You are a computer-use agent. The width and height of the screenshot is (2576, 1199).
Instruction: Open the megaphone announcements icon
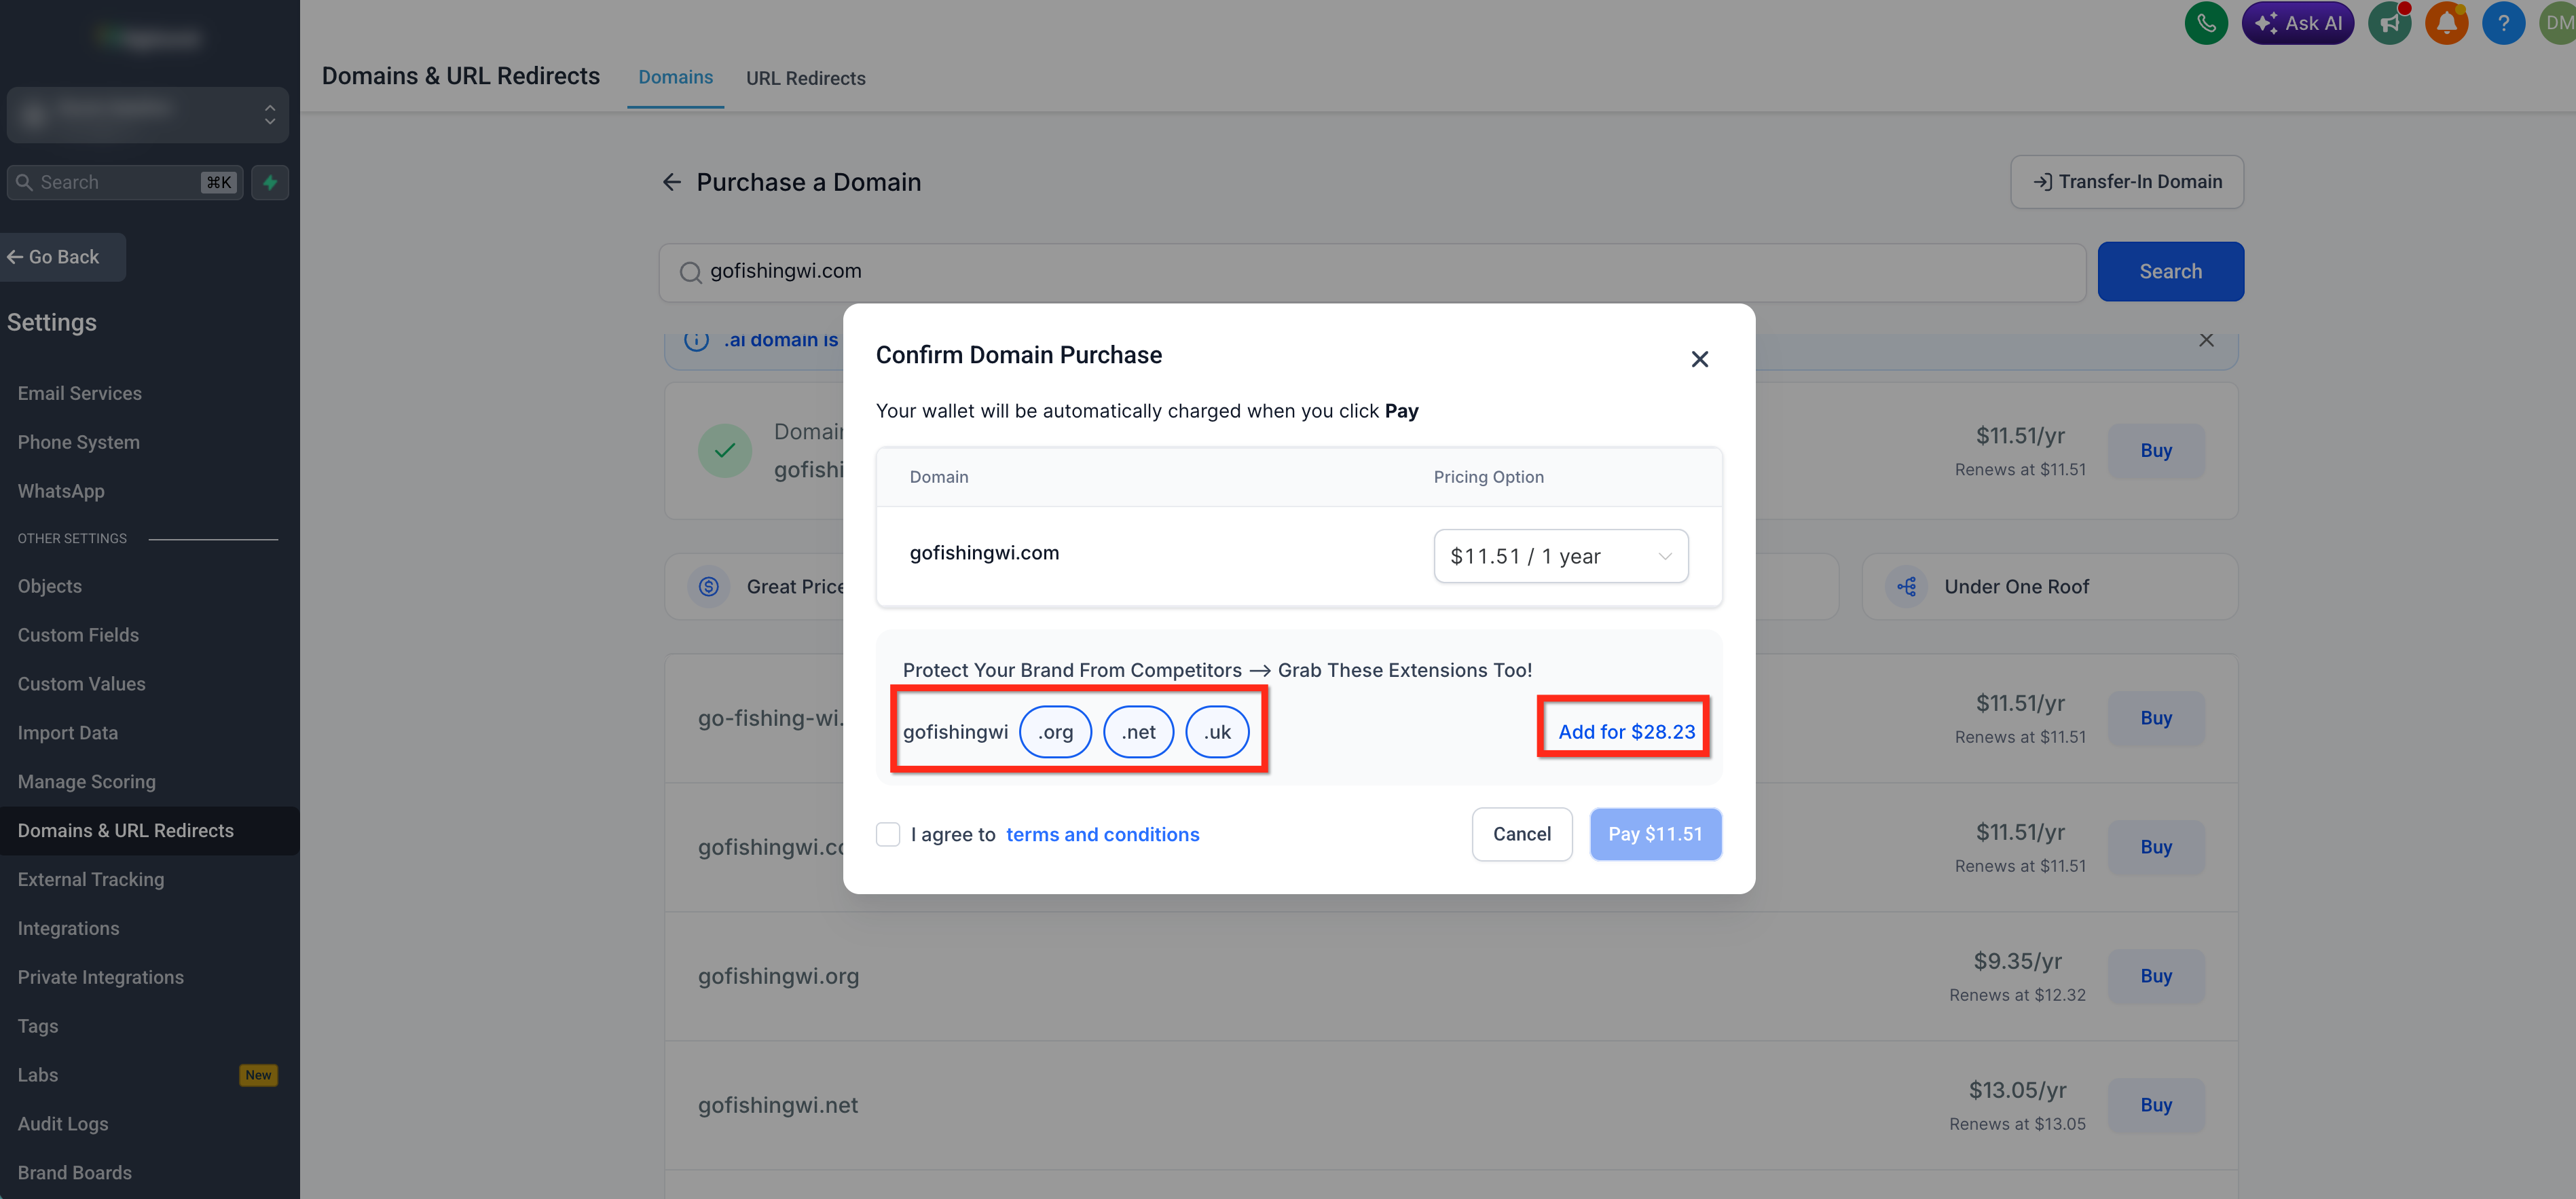(x=2389, y=22)
